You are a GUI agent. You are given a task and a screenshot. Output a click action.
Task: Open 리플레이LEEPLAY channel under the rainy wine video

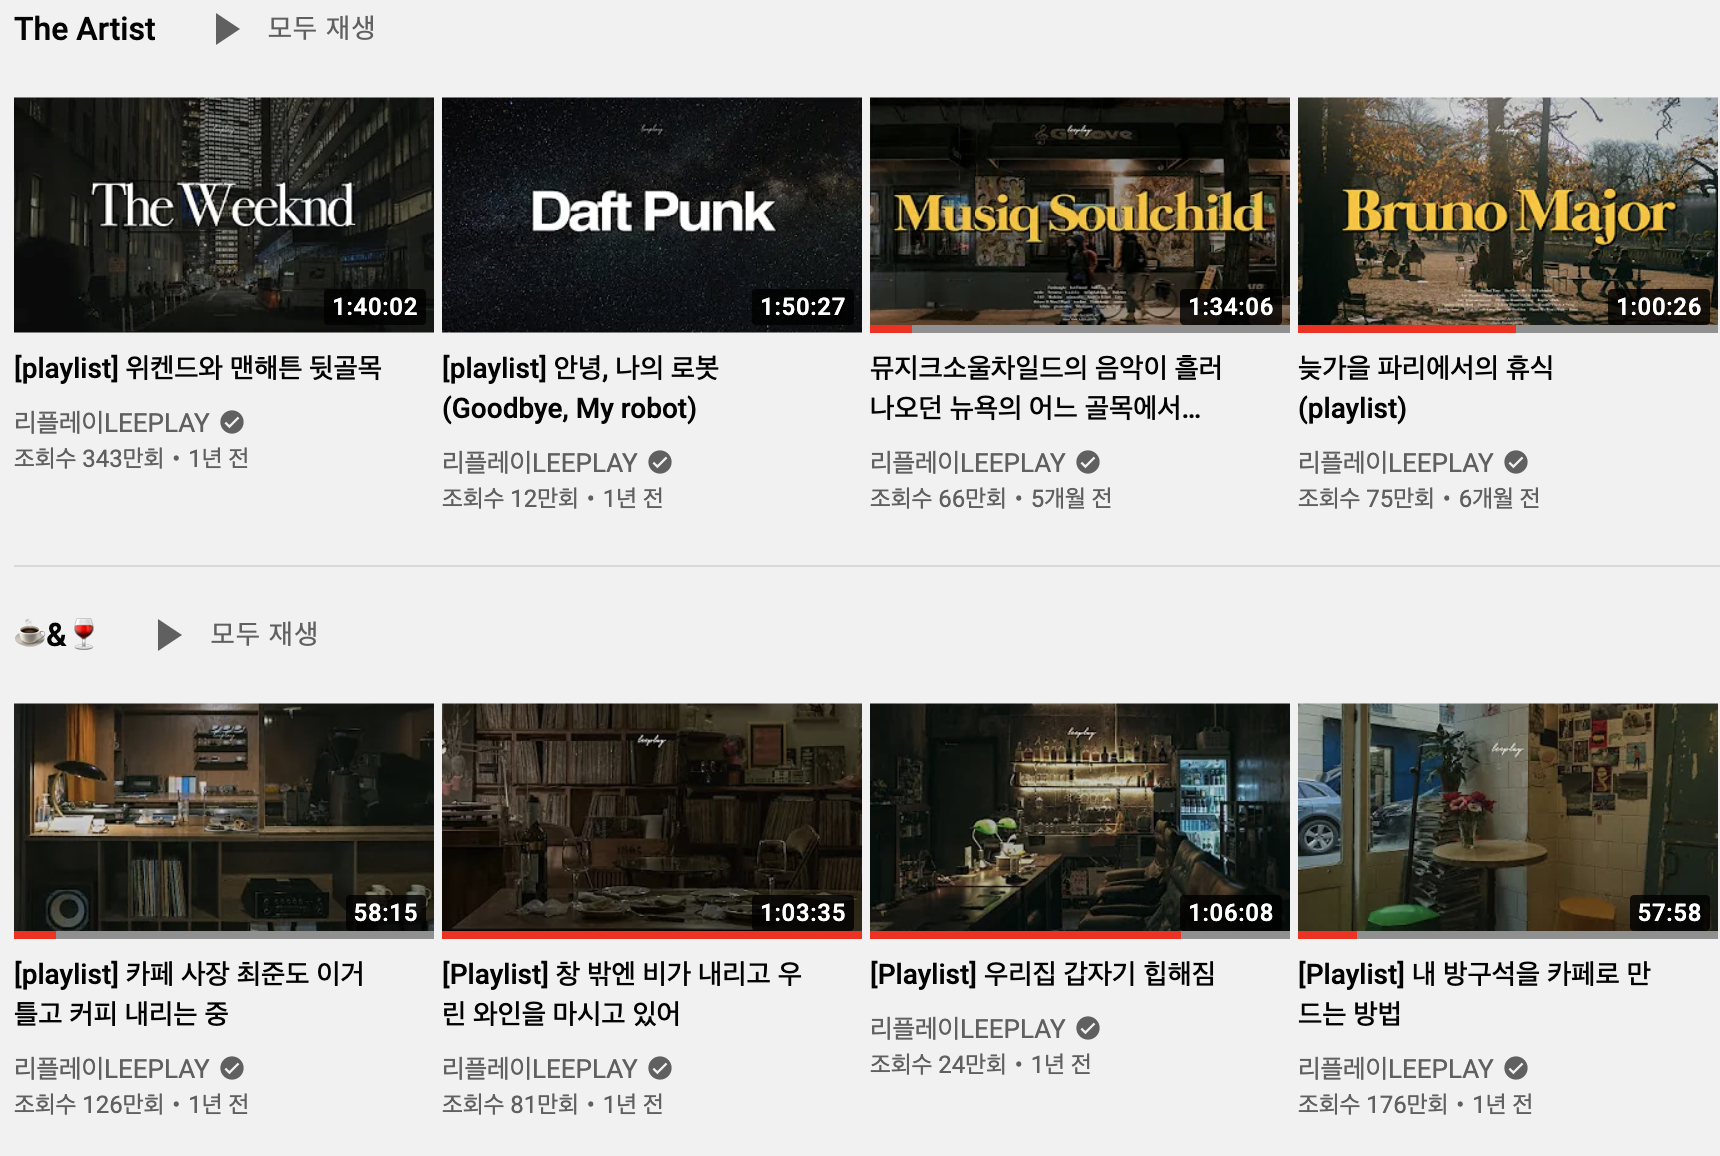tap(540, 1068)
